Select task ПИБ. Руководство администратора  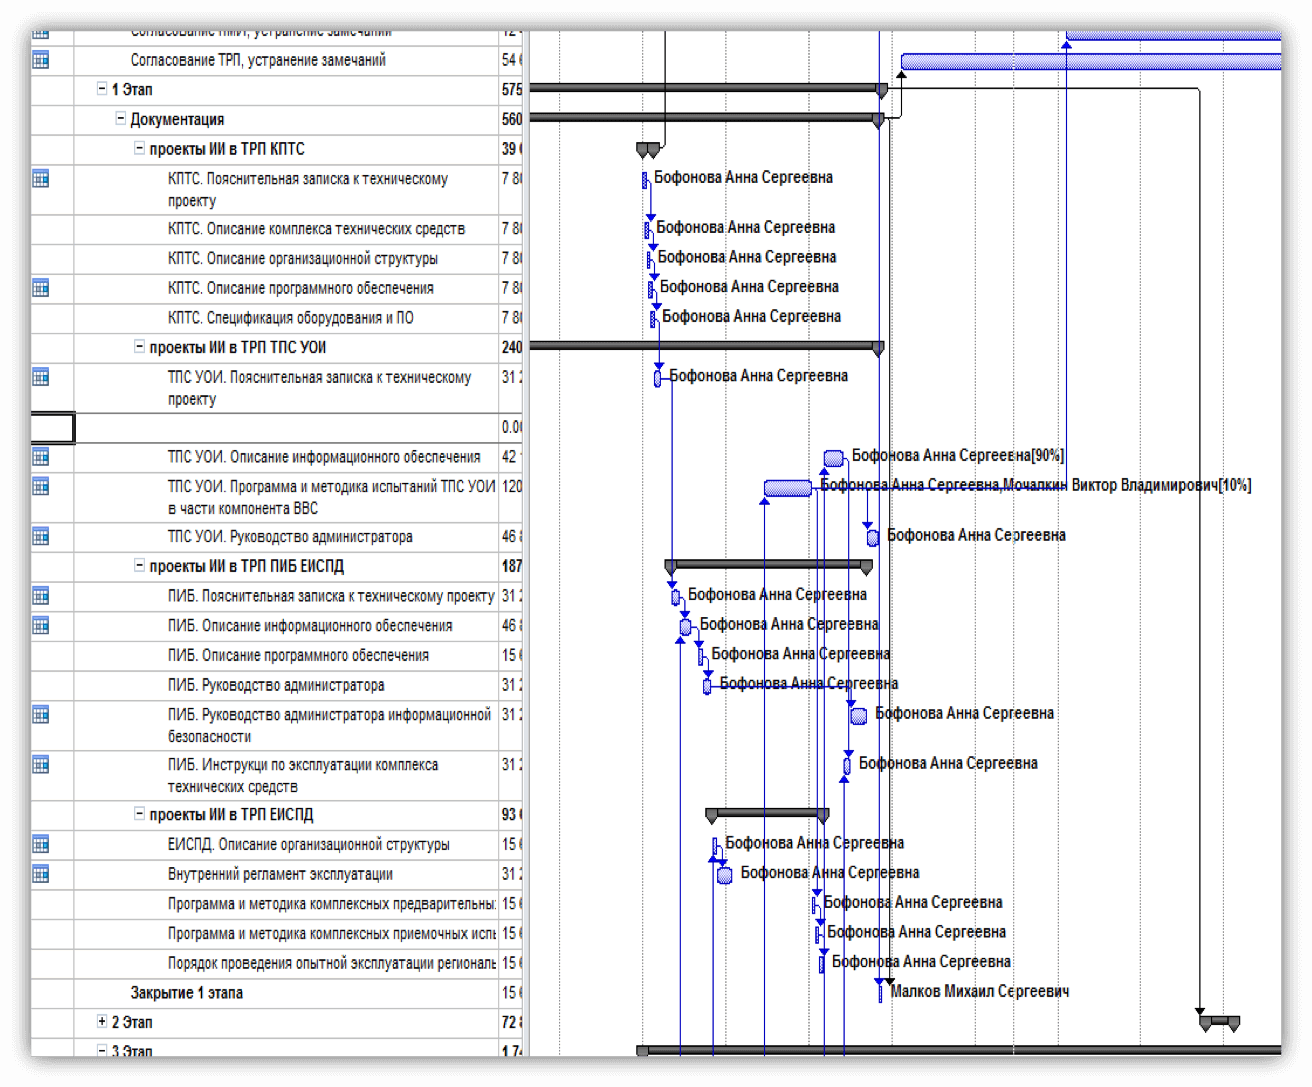pos(276,686)
